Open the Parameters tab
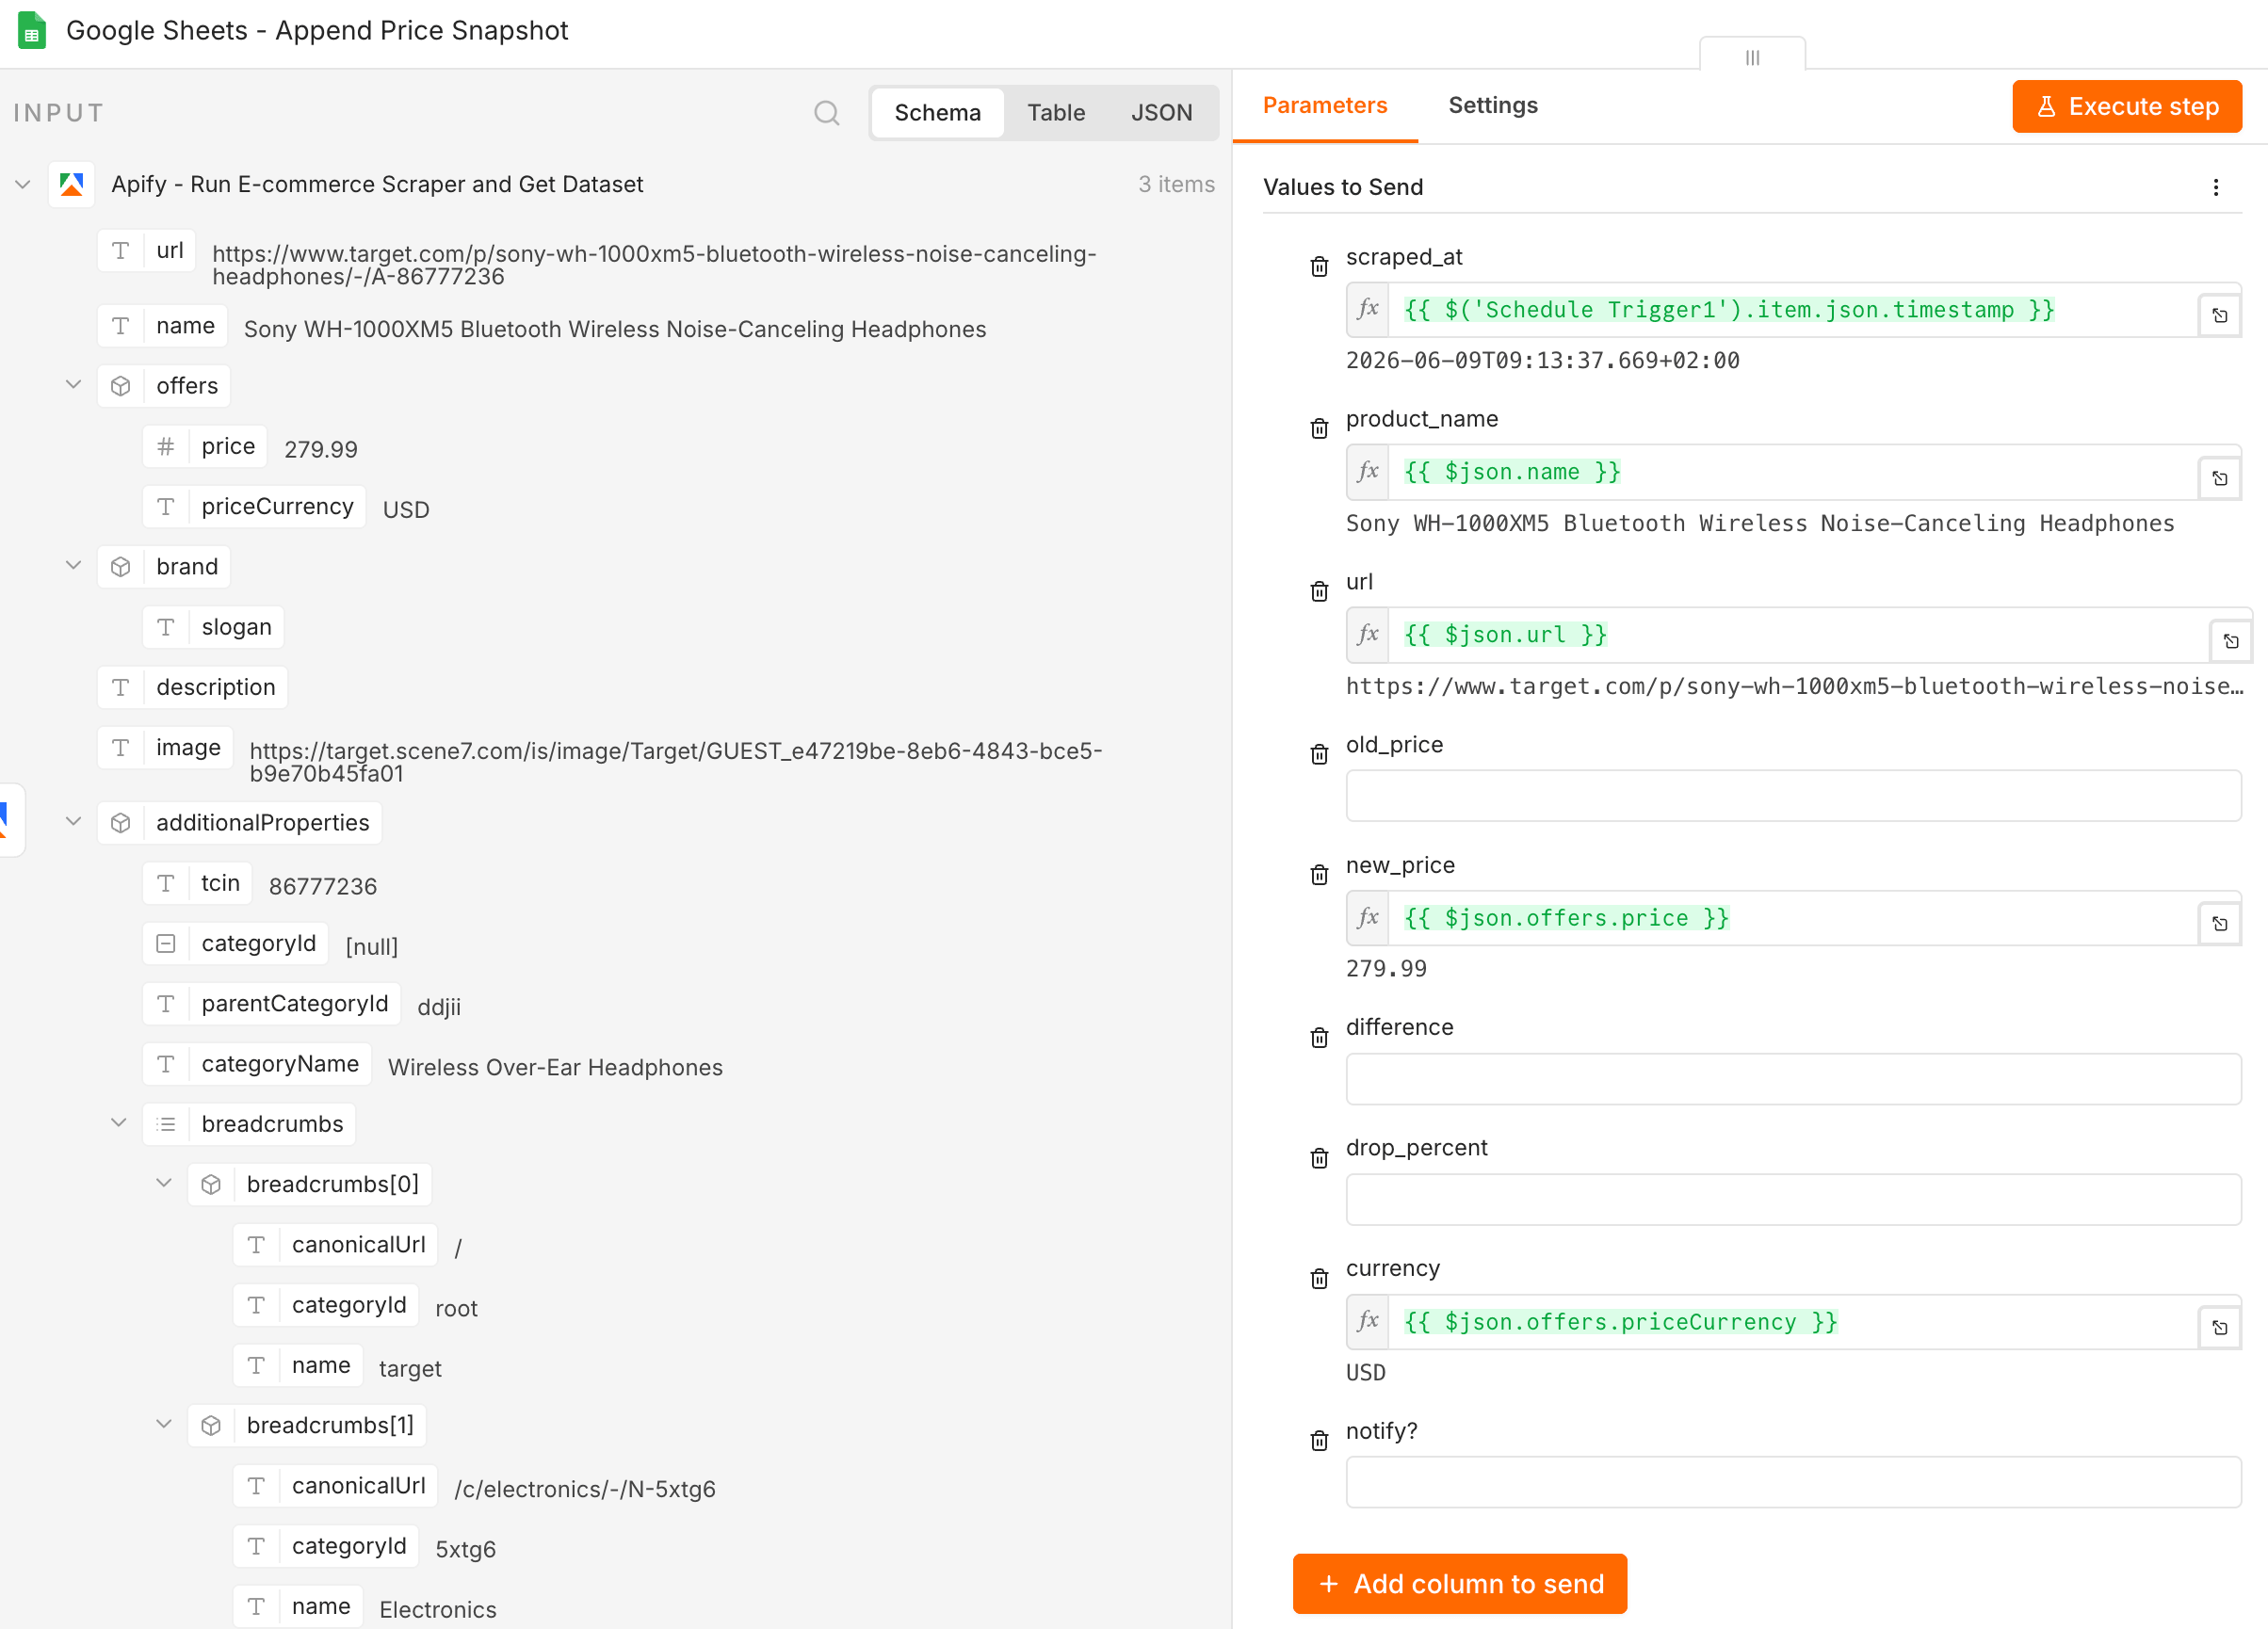This screenshot has height=1629, width=2268. pos(1325,105)
